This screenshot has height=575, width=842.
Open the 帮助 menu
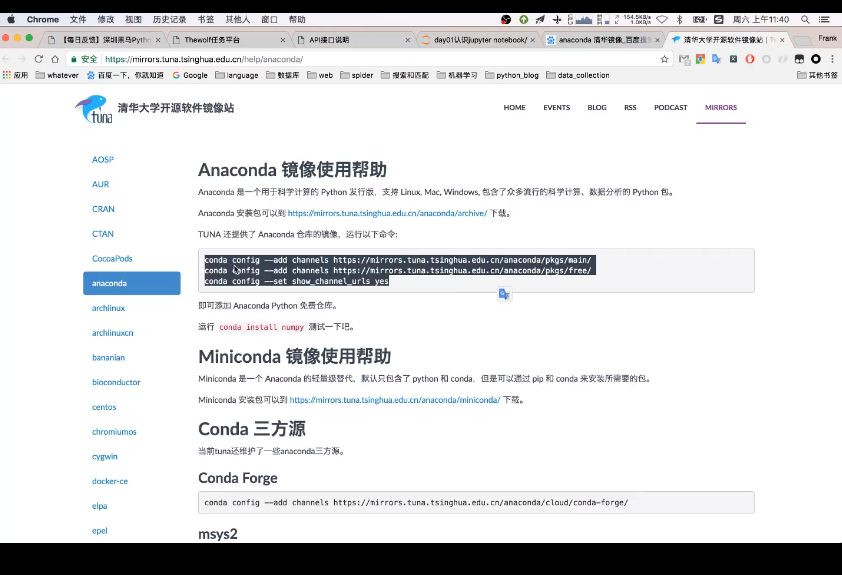[x=297, y=19]
